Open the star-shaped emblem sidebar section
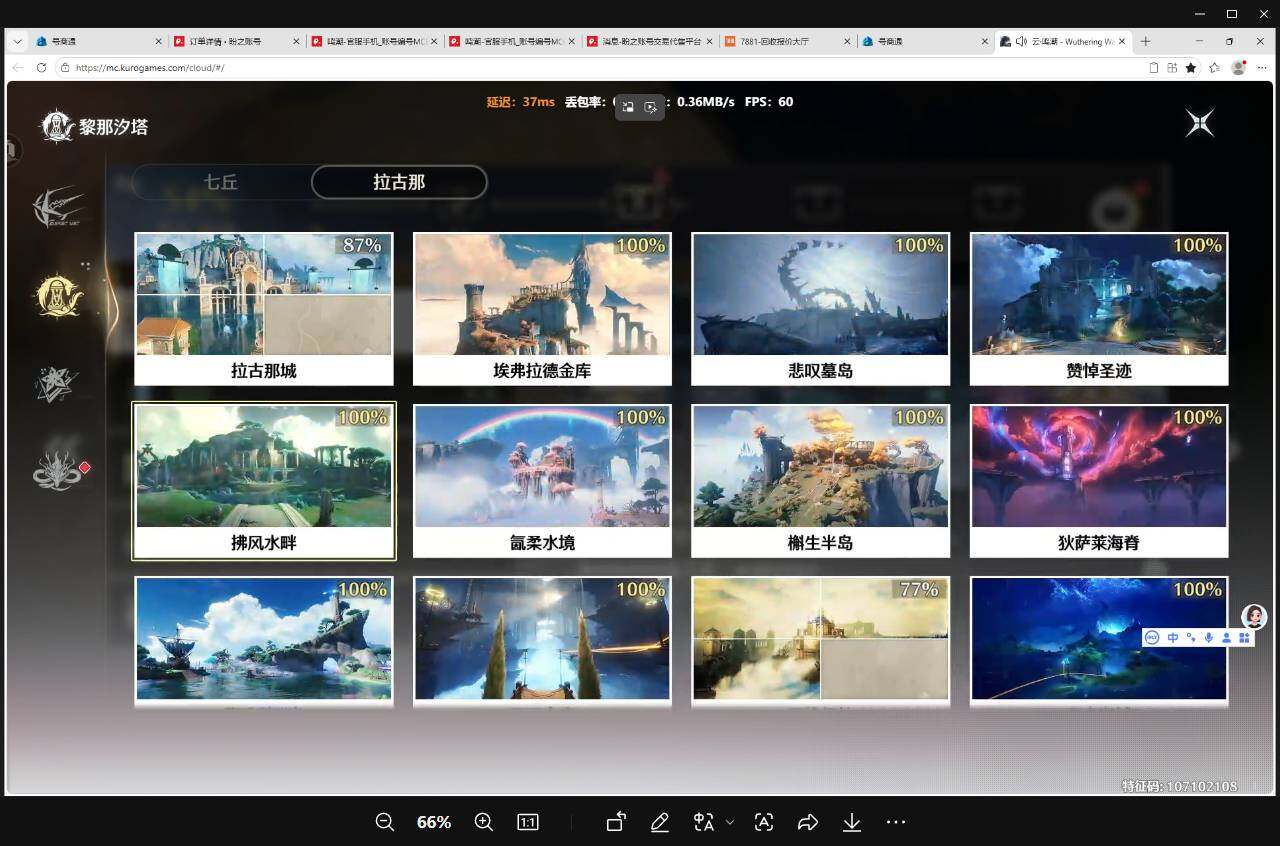This screenshot has height=846, width=1280. [56, 384]
